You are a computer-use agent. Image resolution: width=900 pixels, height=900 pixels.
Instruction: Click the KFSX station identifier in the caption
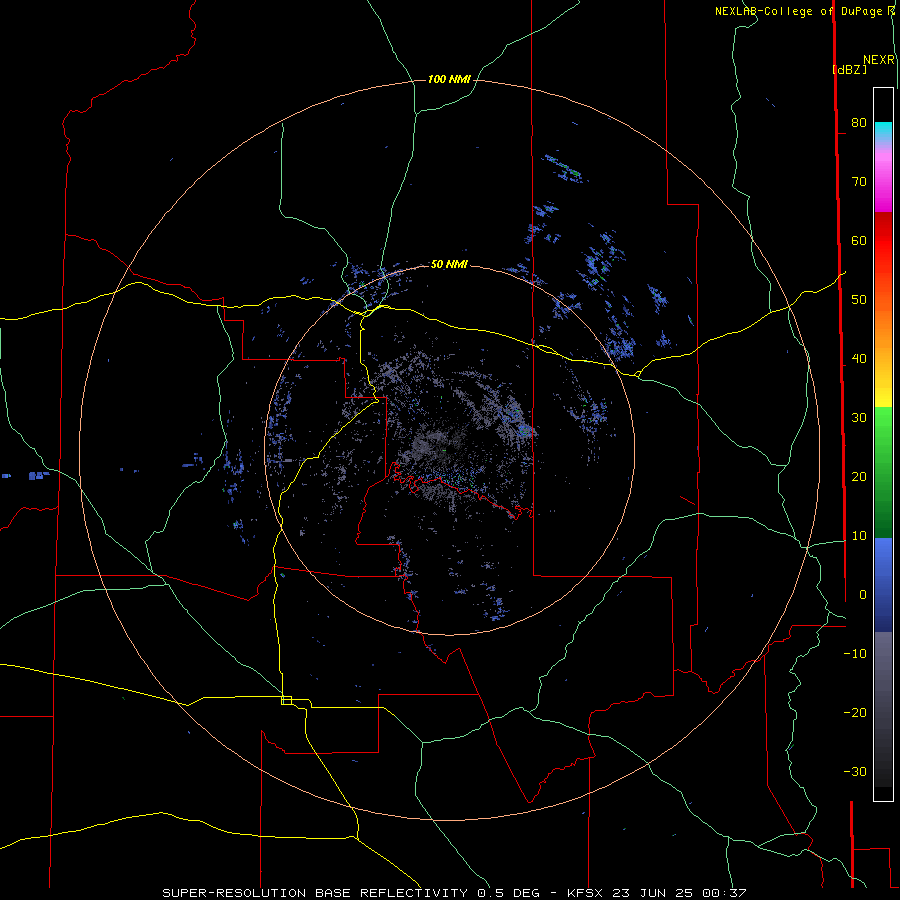coord(587,893)
